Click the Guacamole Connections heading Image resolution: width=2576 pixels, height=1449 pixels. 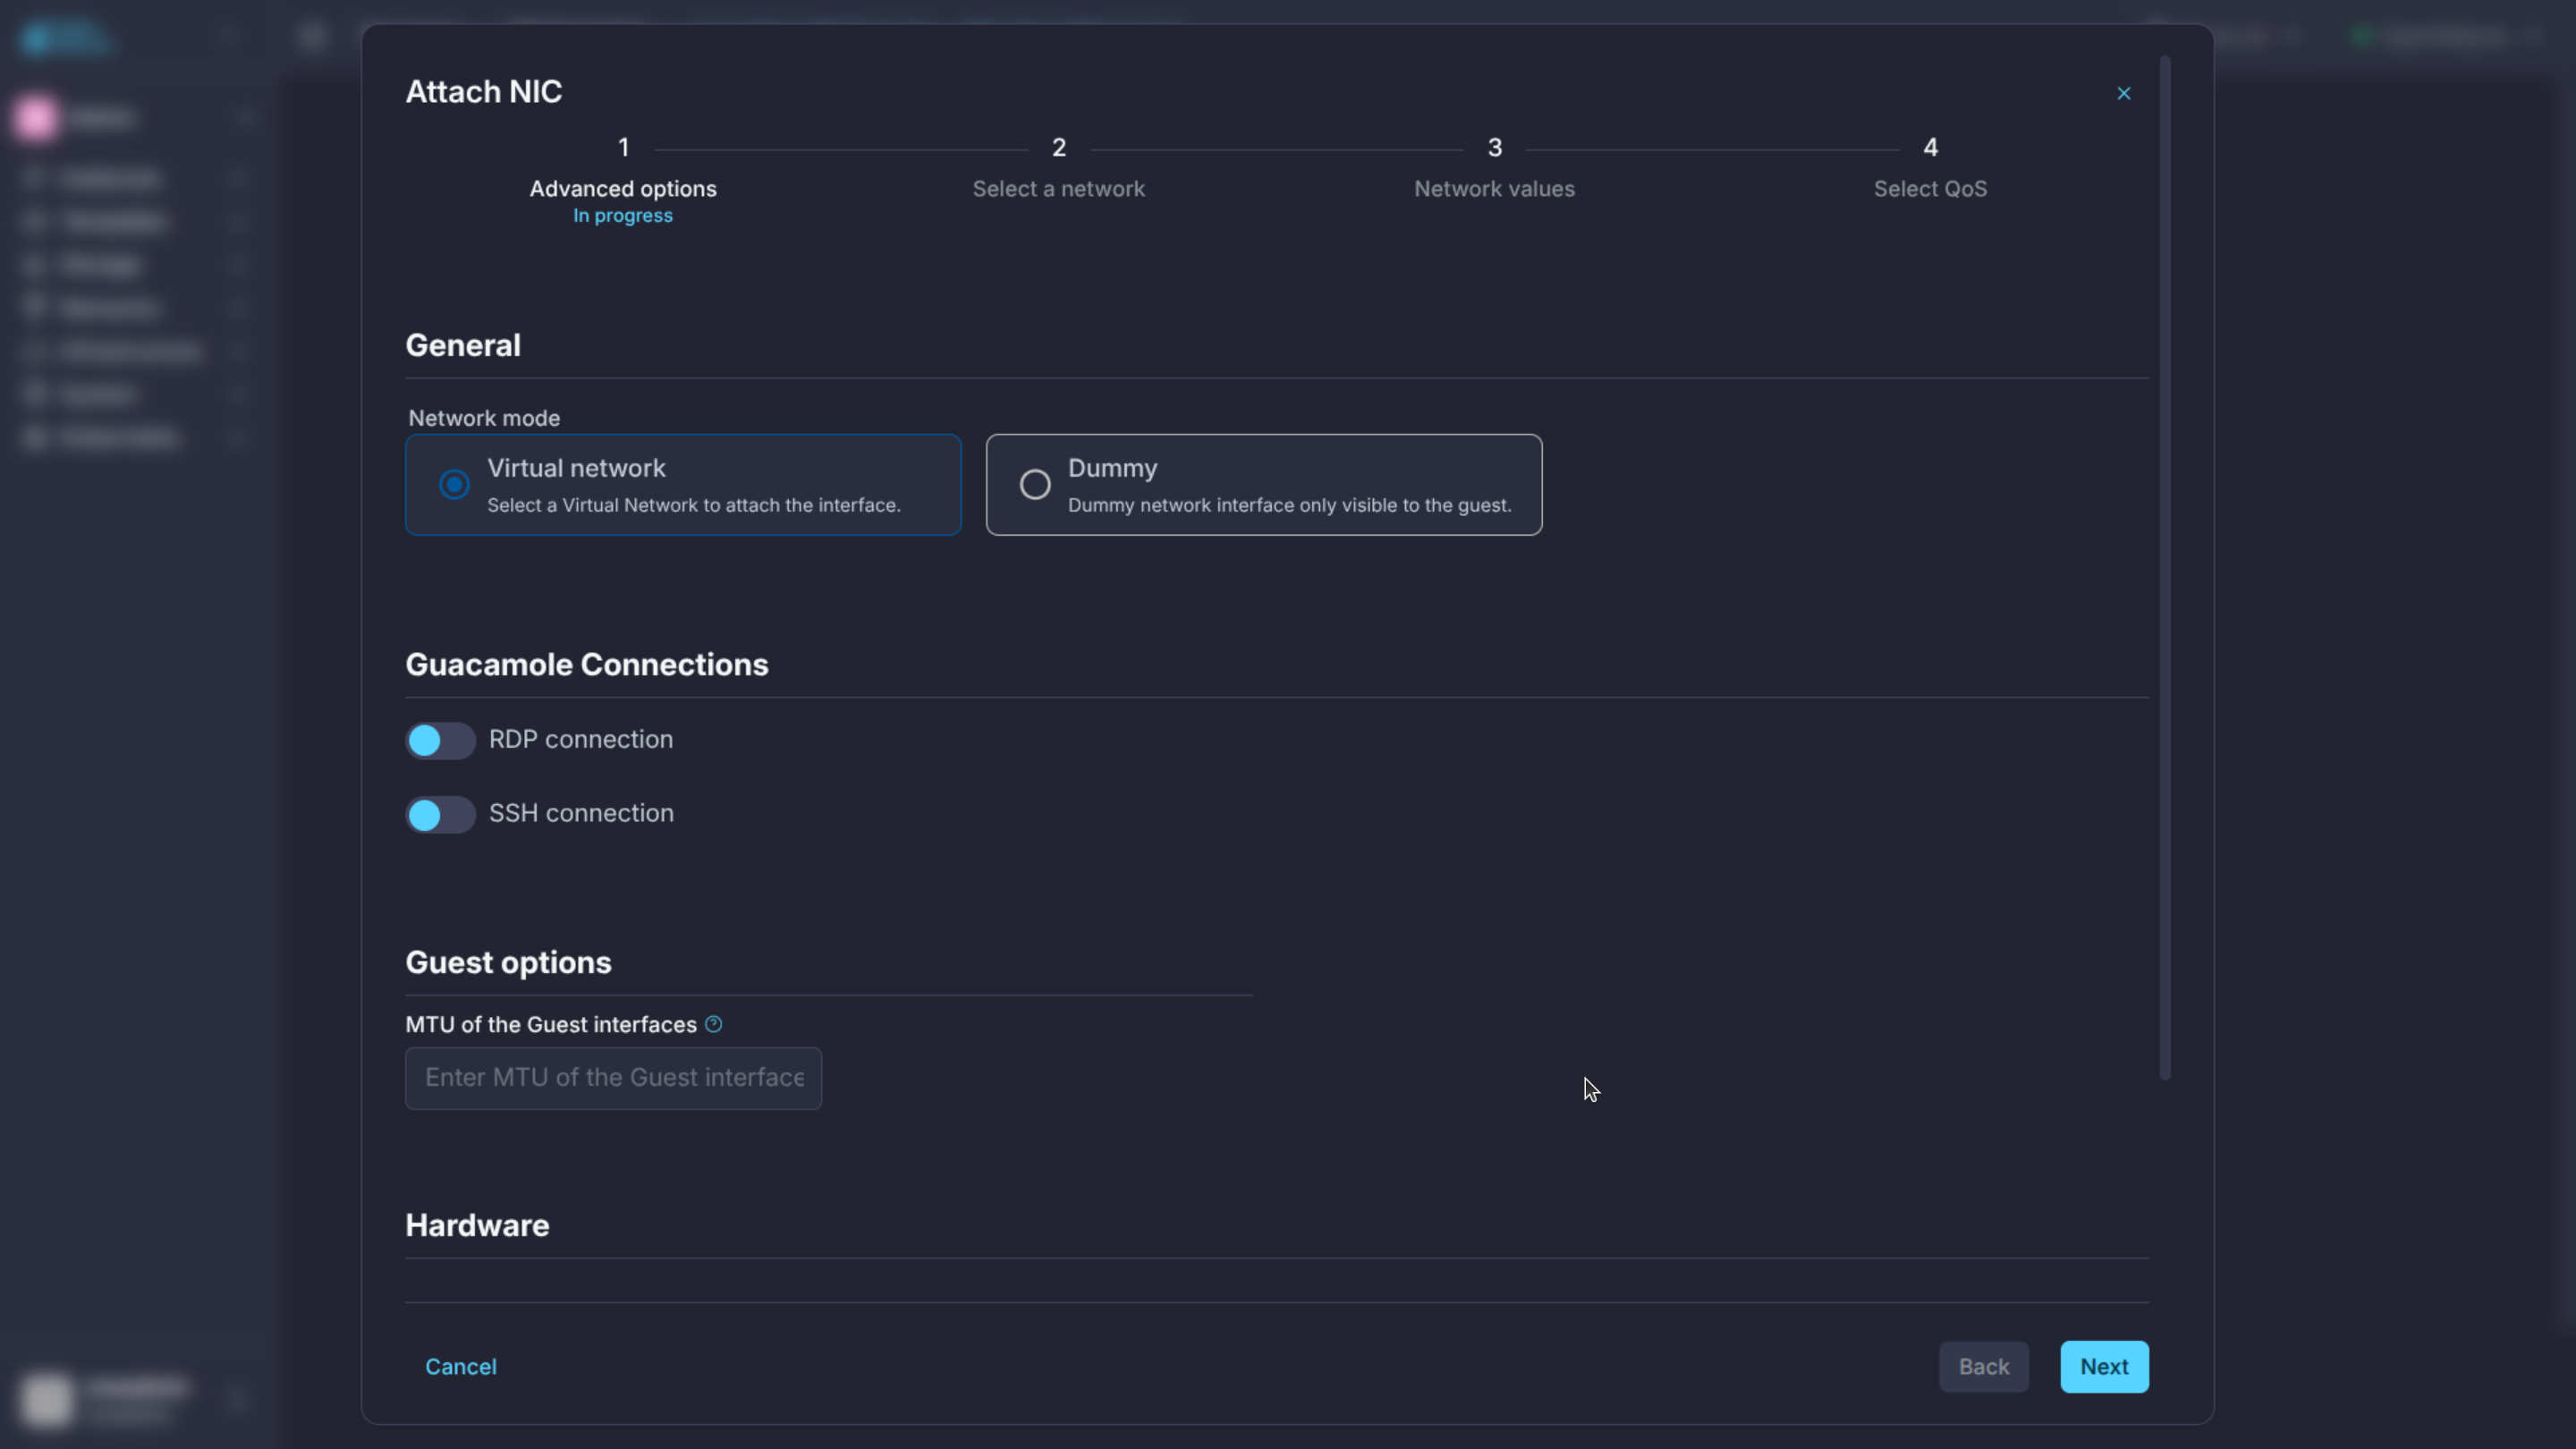point(586,664)
